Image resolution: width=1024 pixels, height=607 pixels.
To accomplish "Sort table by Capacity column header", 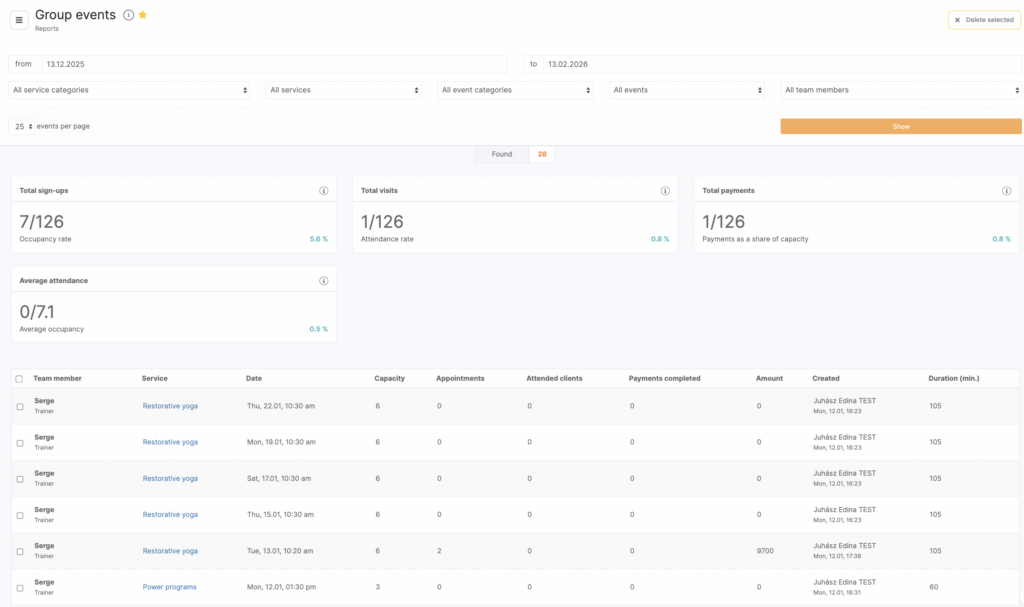I will pyautogui.click(x=389, y=379).
